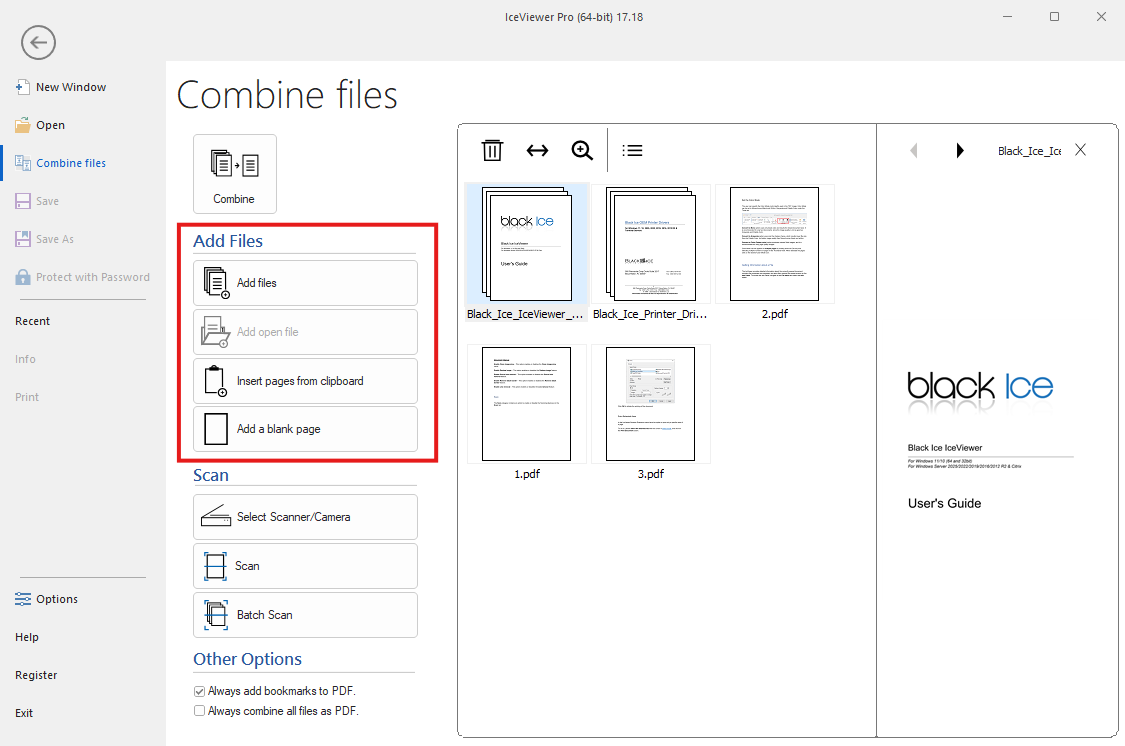The image size is (1125, 746).
Task: Click the blank page icon
Action: pyautogui.click(x=215, y=429)
